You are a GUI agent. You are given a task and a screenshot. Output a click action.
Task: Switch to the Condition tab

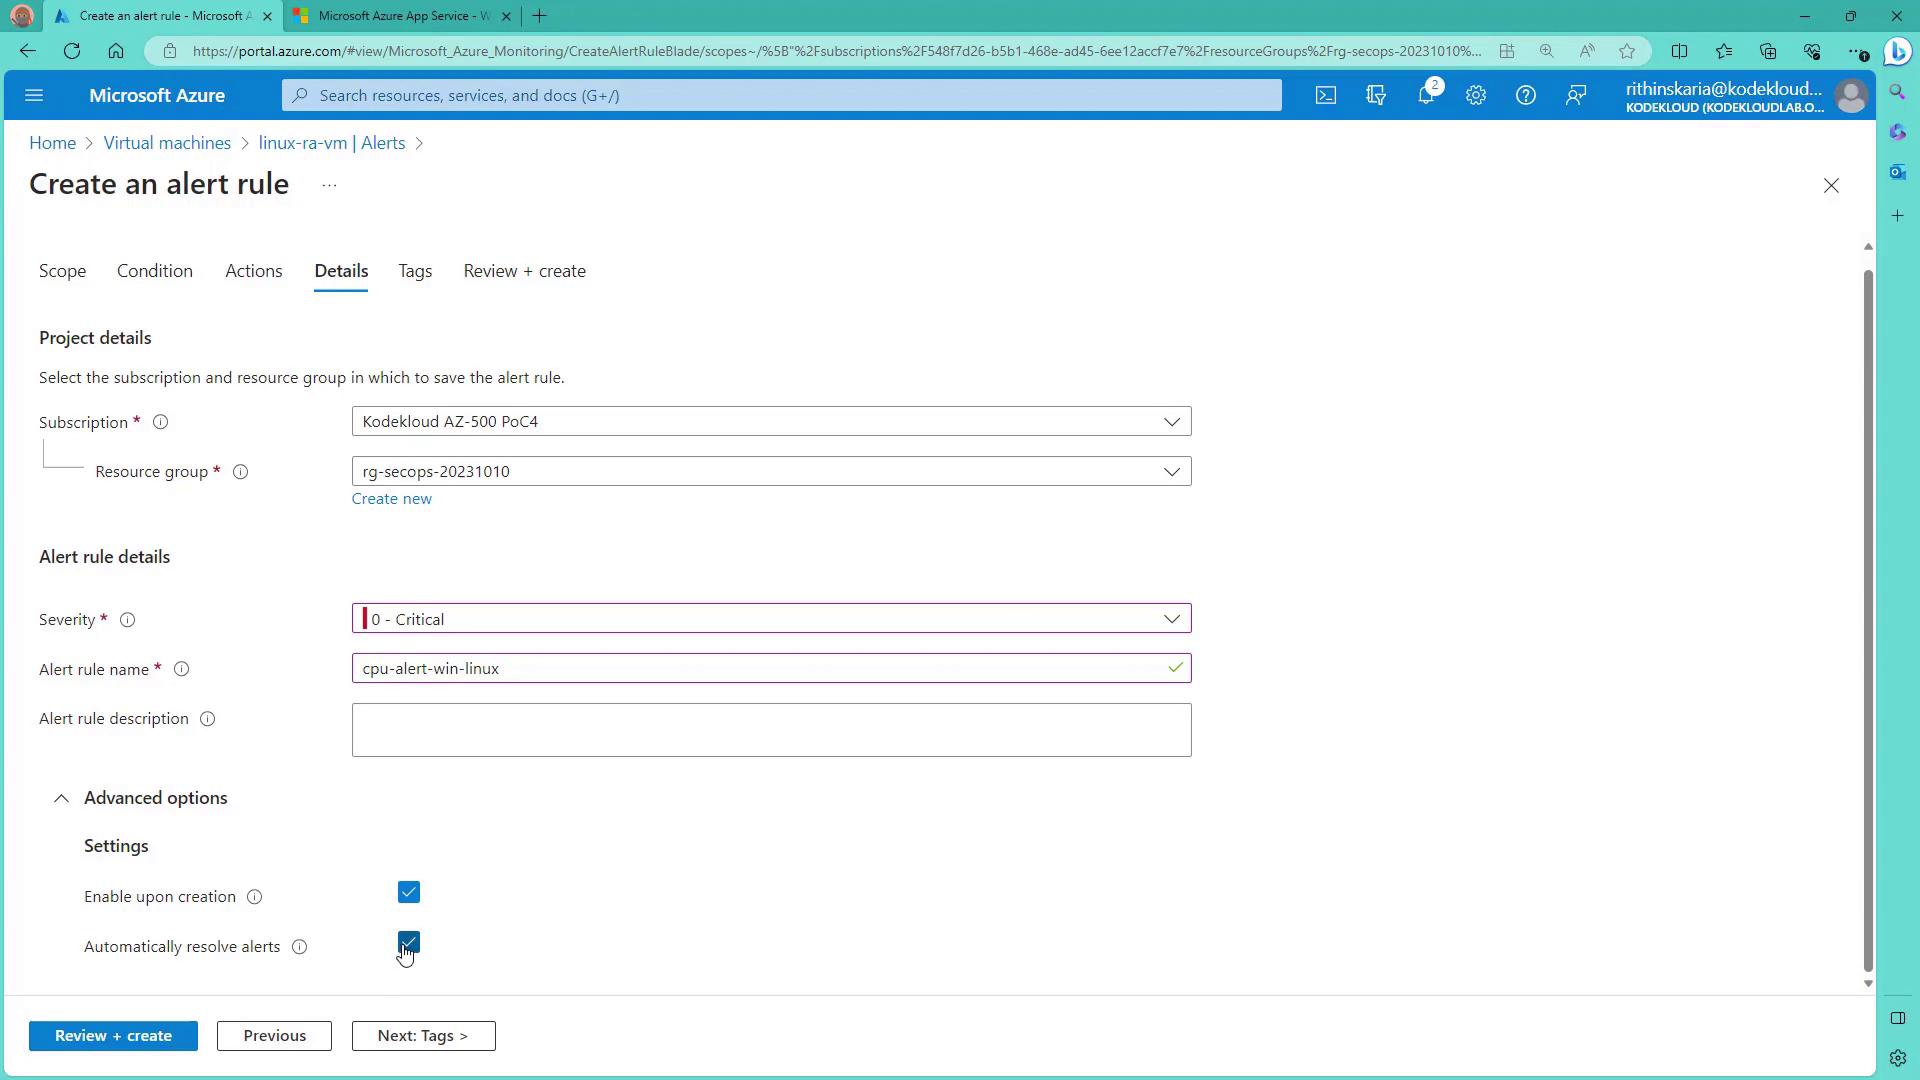tap(155, 271)
